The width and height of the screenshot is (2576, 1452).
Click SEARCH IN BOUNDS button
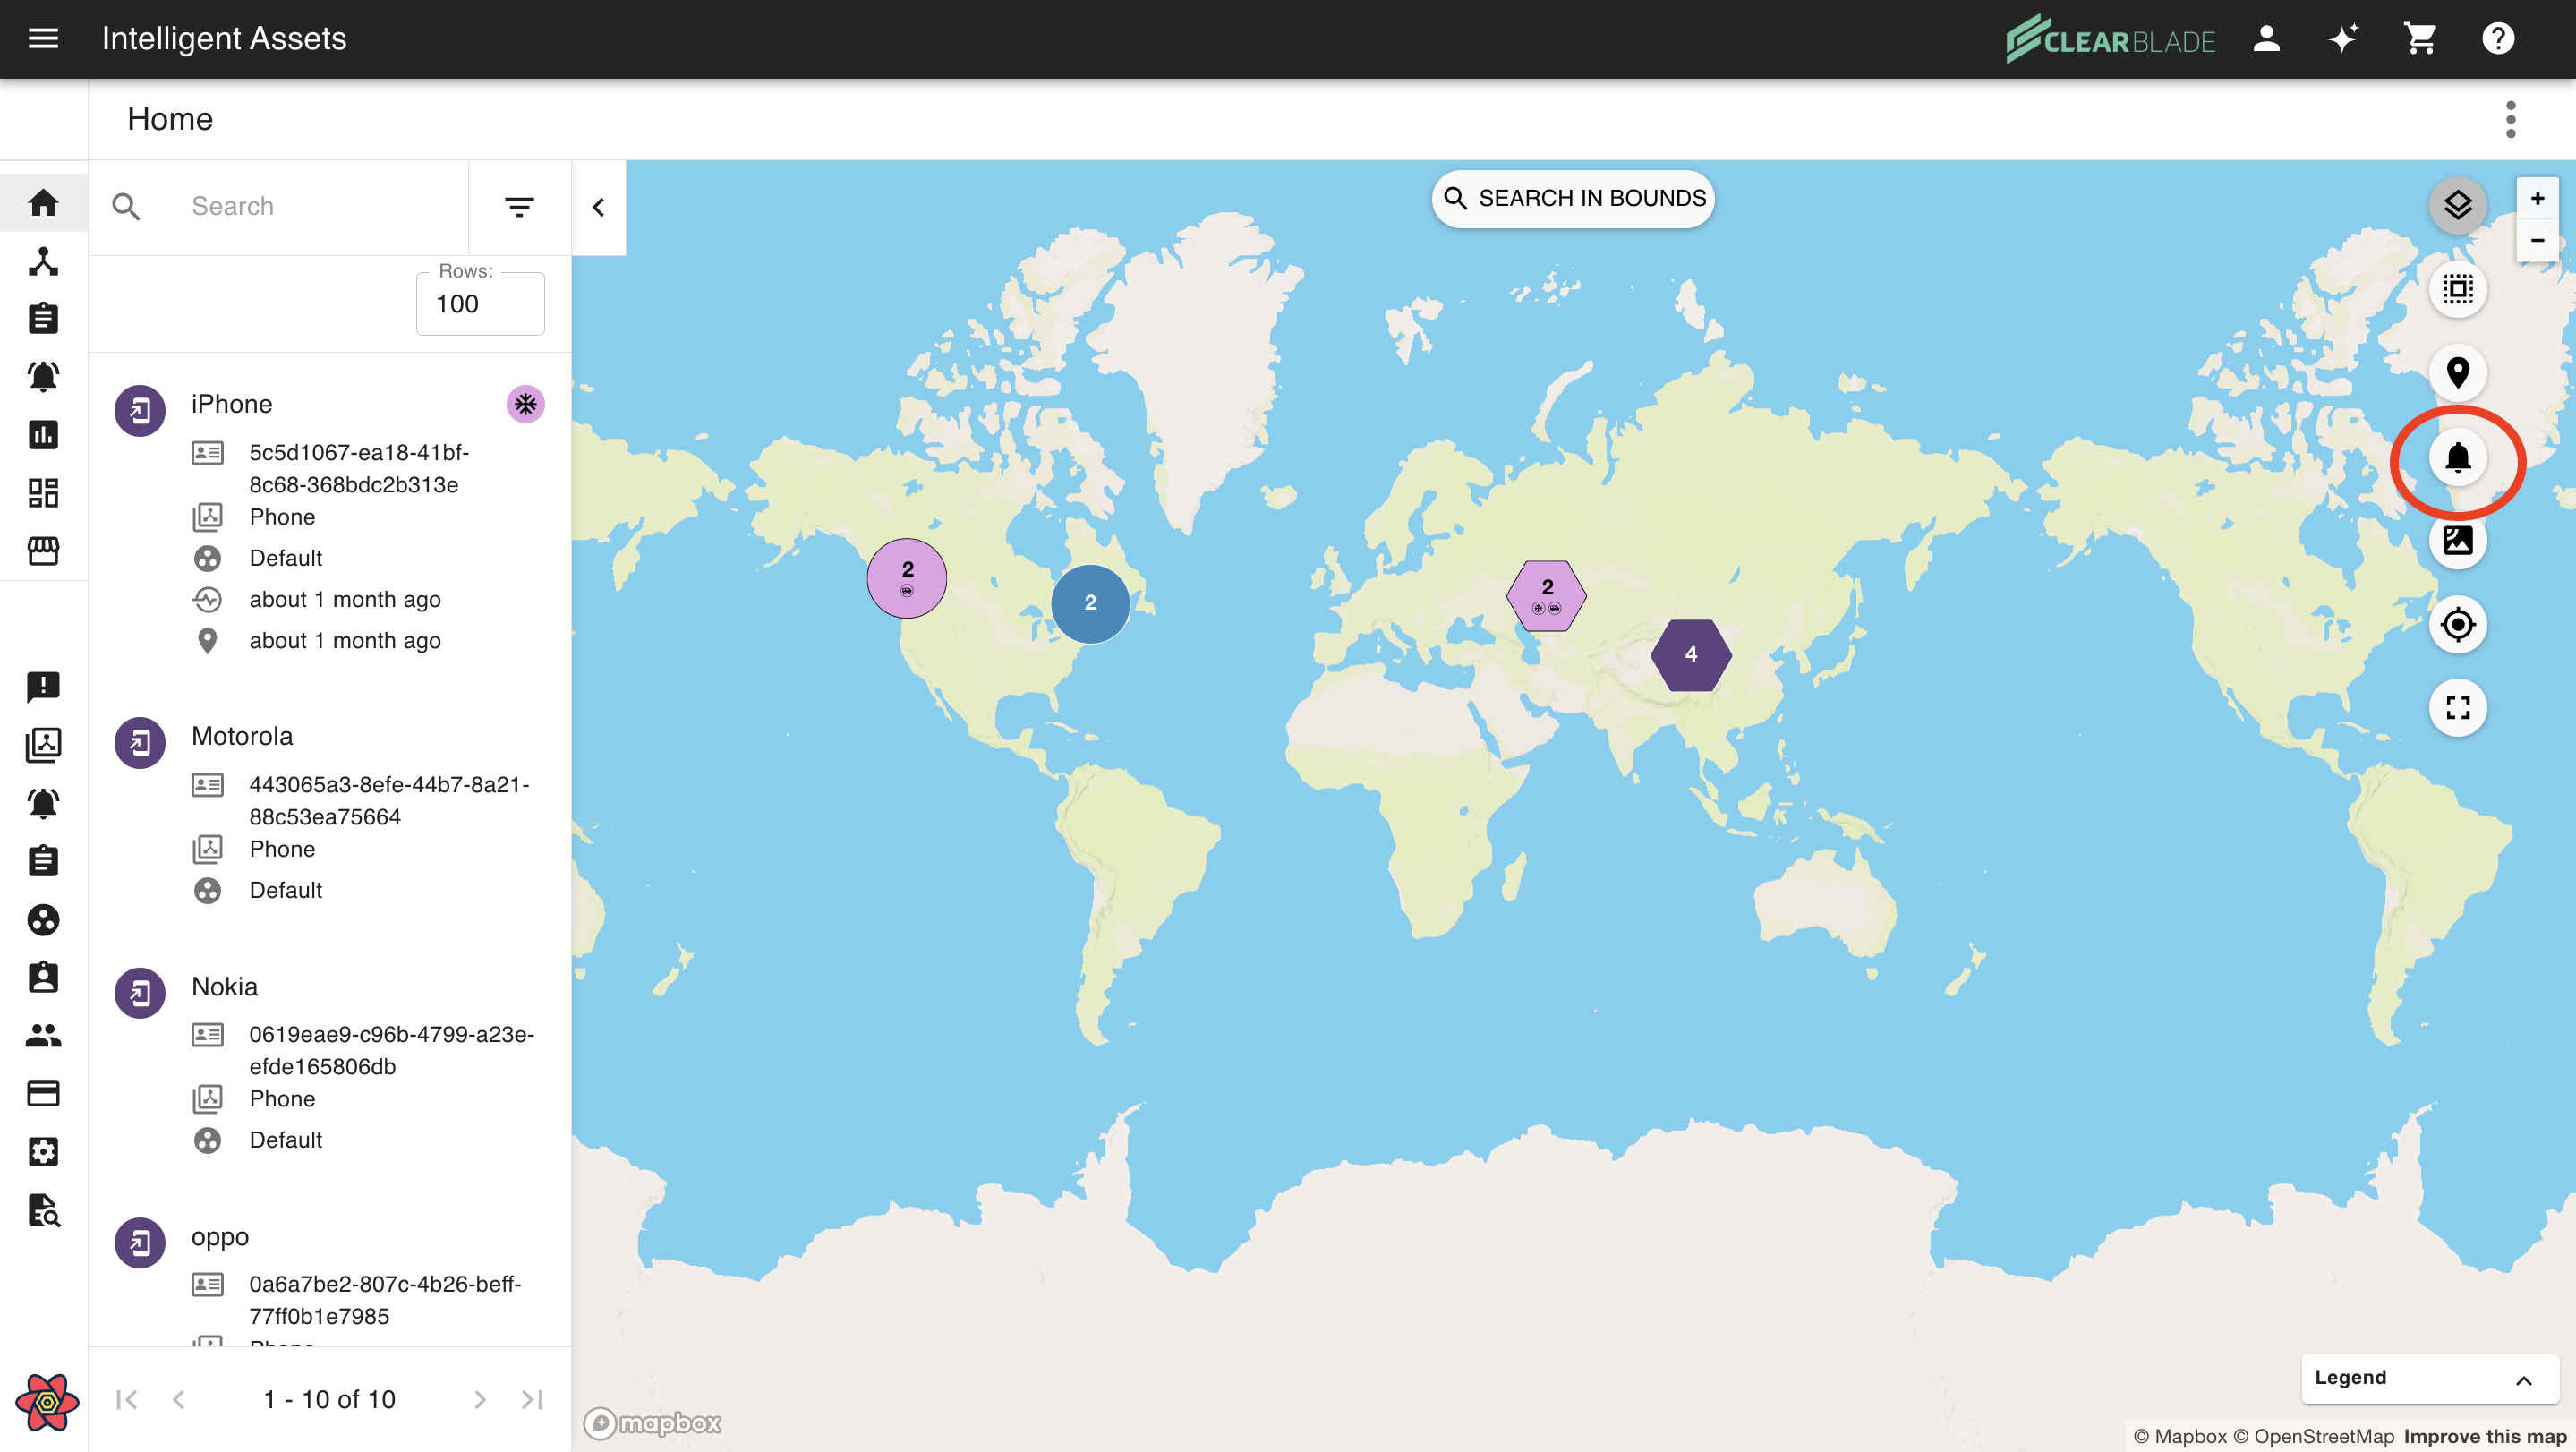point(1574,199)
